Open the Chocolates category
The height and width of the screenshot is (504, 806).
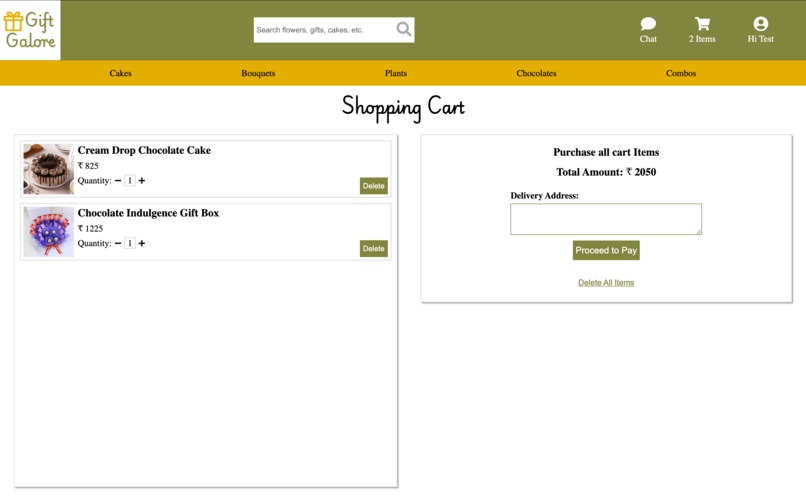coord(536,73)
